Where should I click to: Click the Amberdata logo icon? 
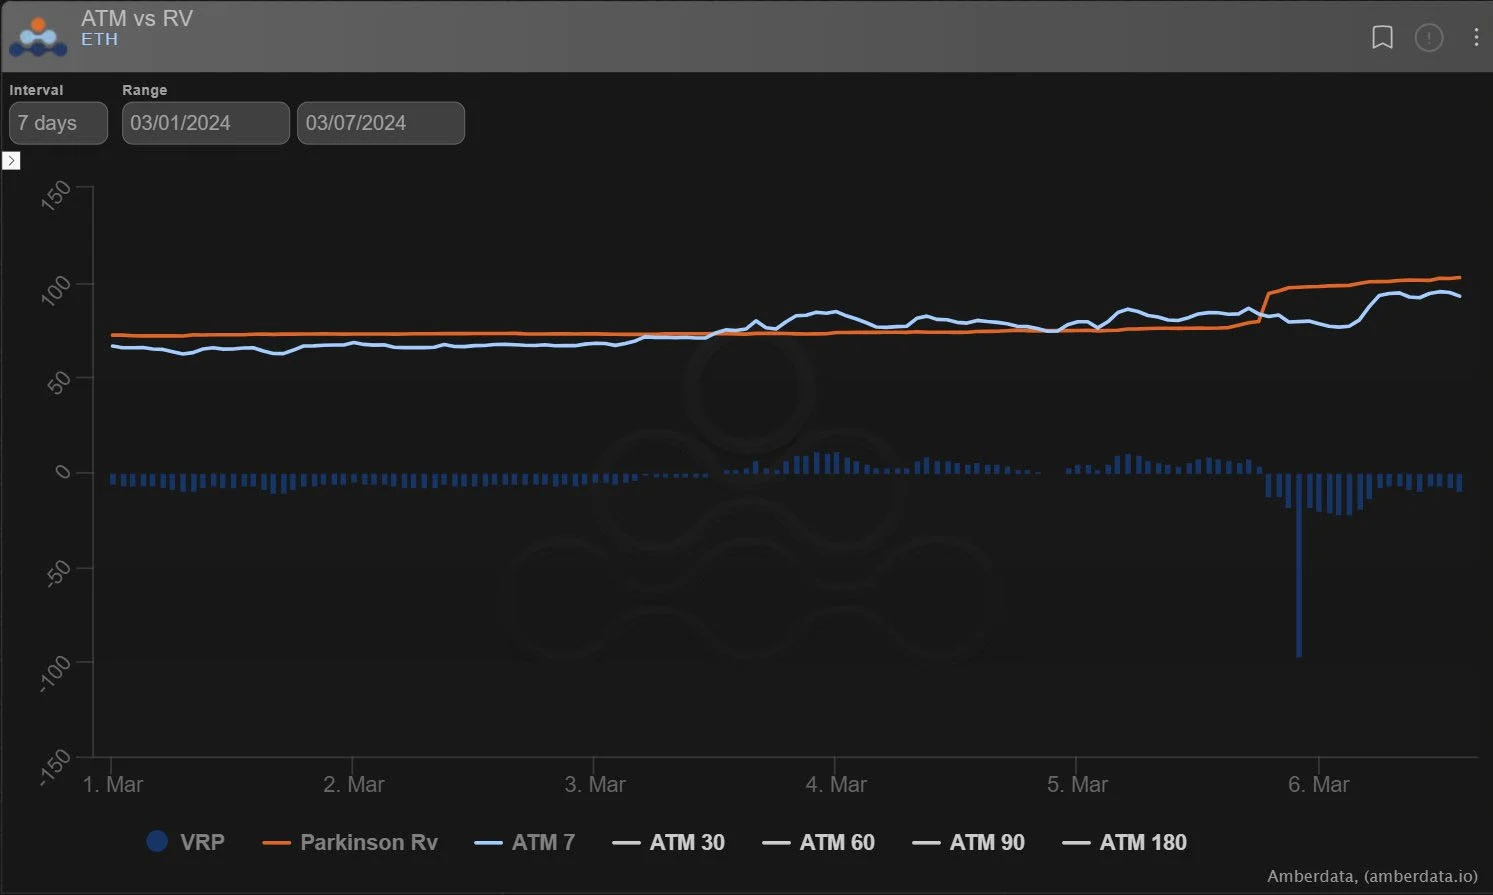coord(38,37)
